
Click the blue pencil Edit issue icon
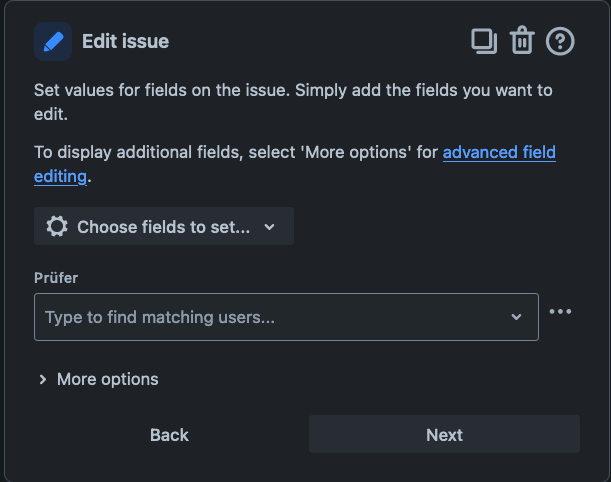click(53, 42)
